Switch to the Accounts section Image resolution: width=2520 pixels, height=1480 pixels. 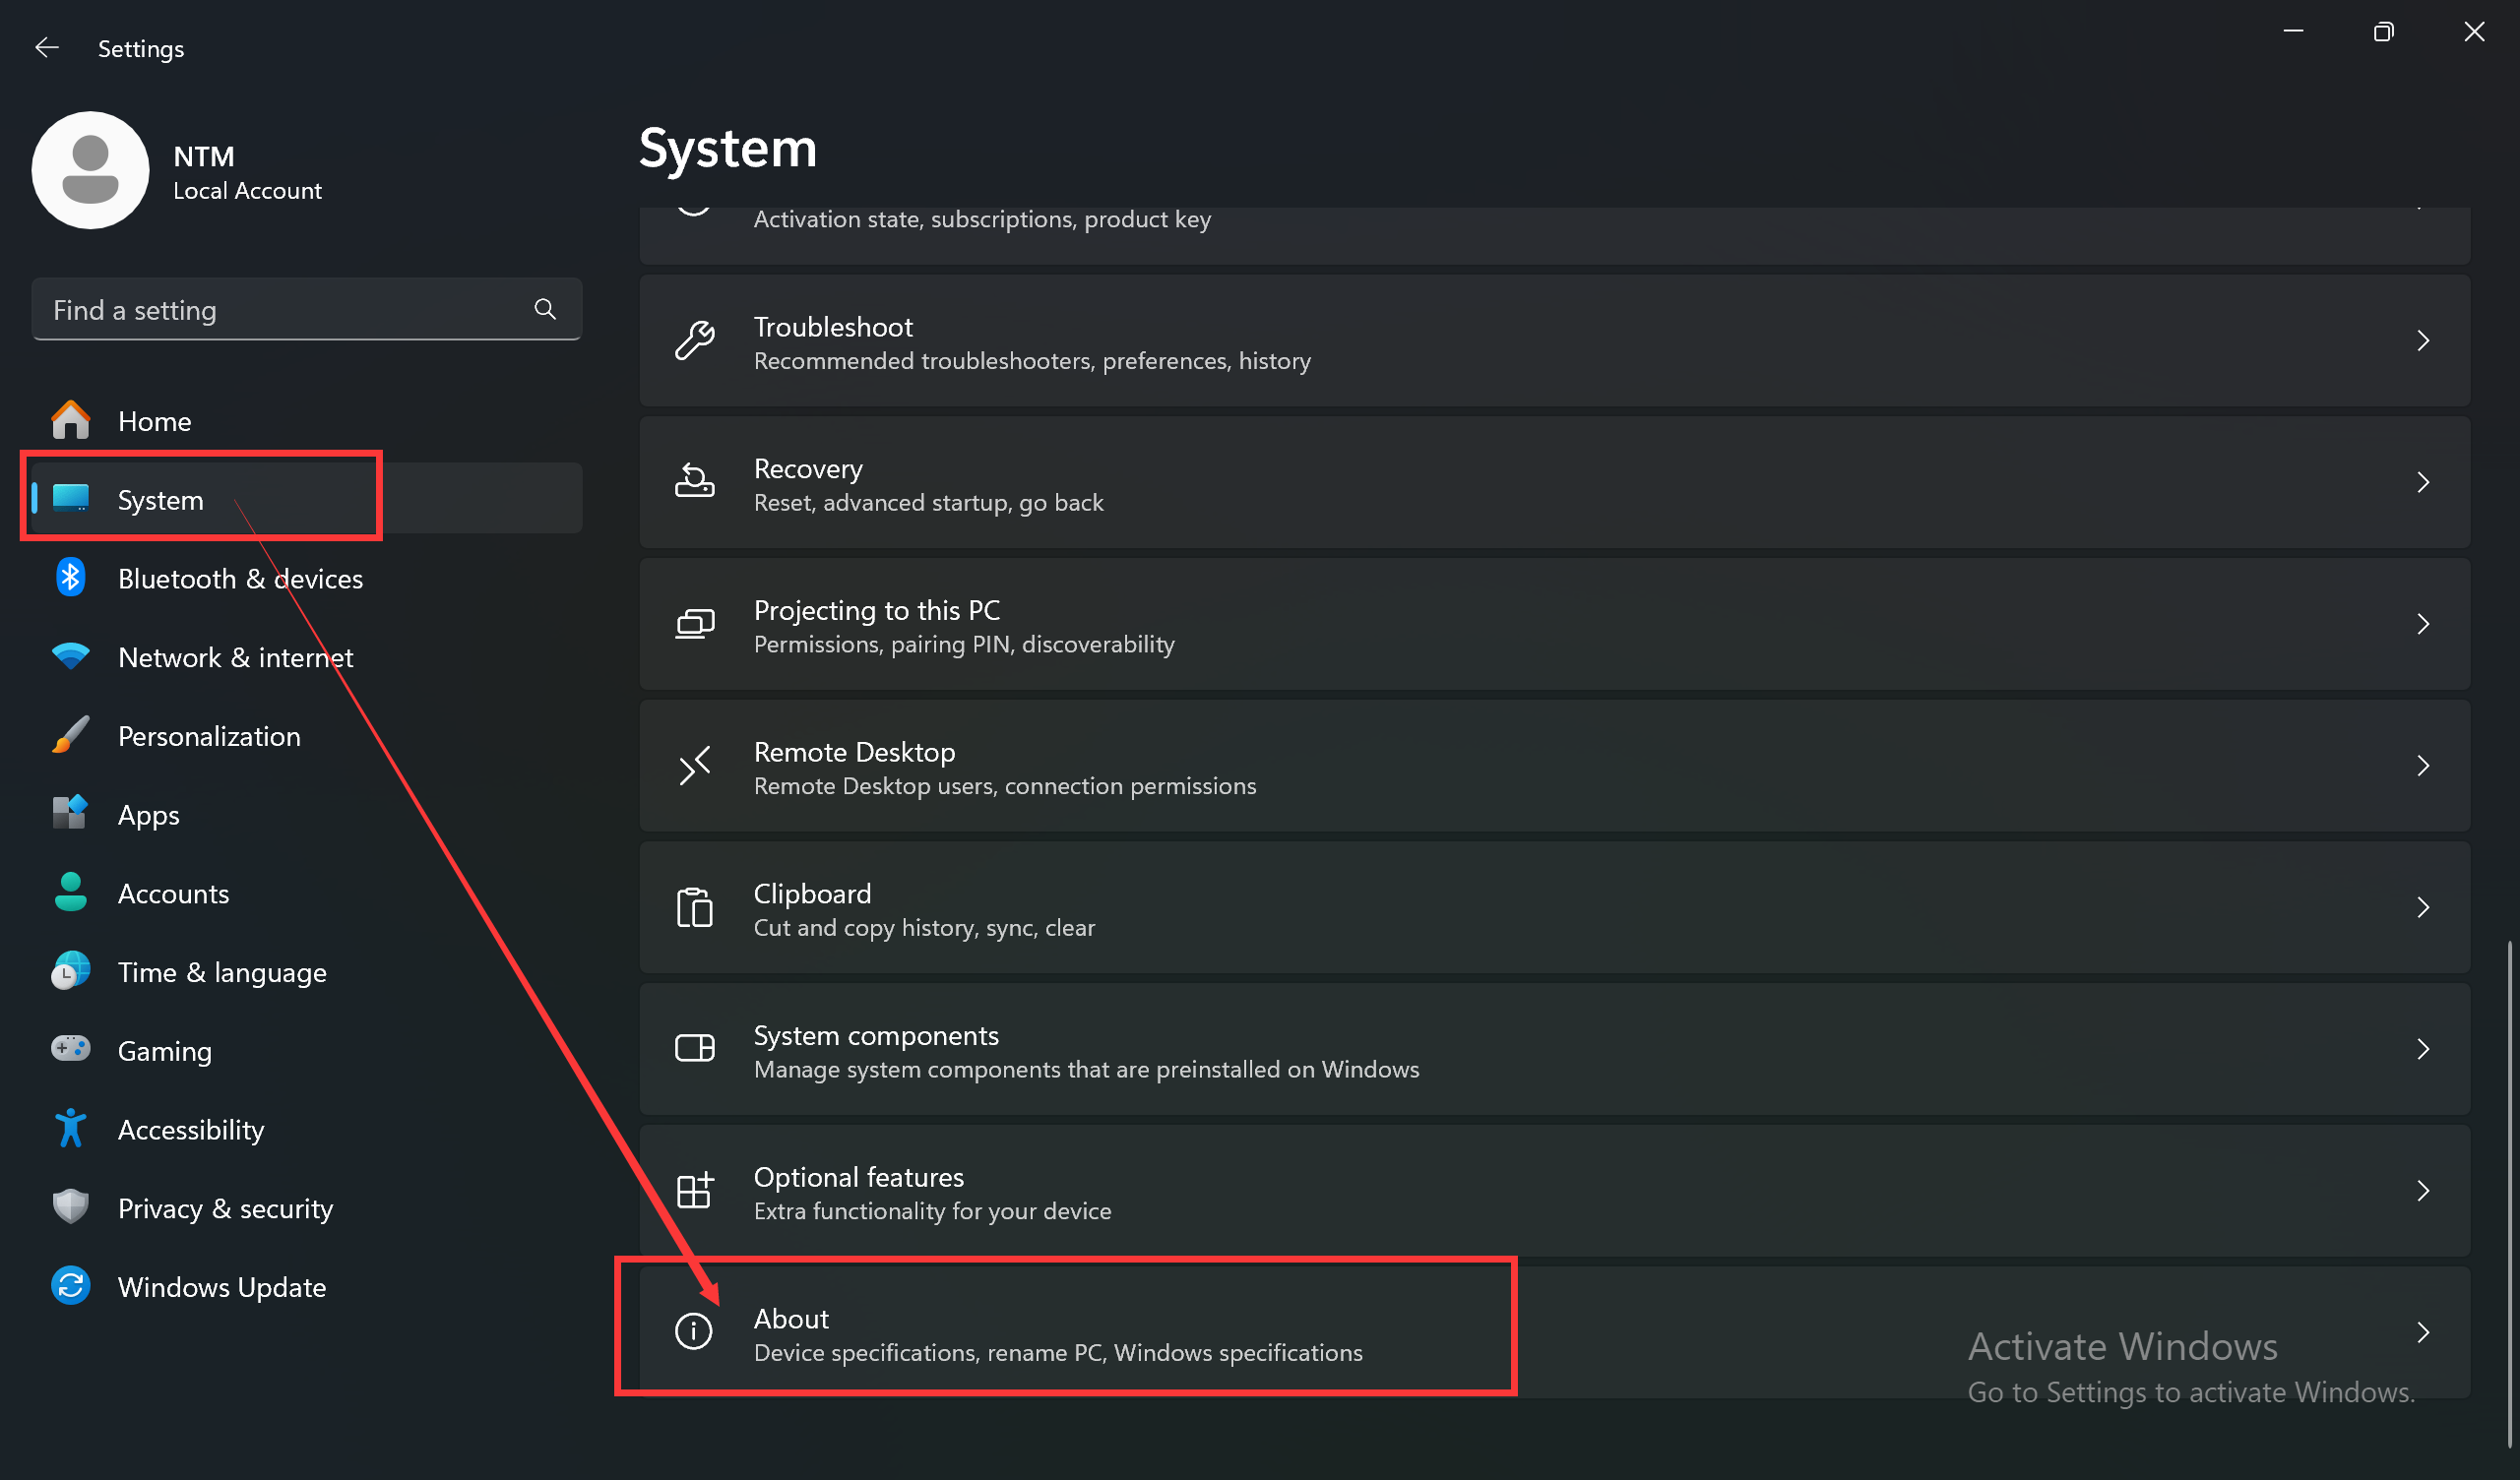[x=173, y=893]
